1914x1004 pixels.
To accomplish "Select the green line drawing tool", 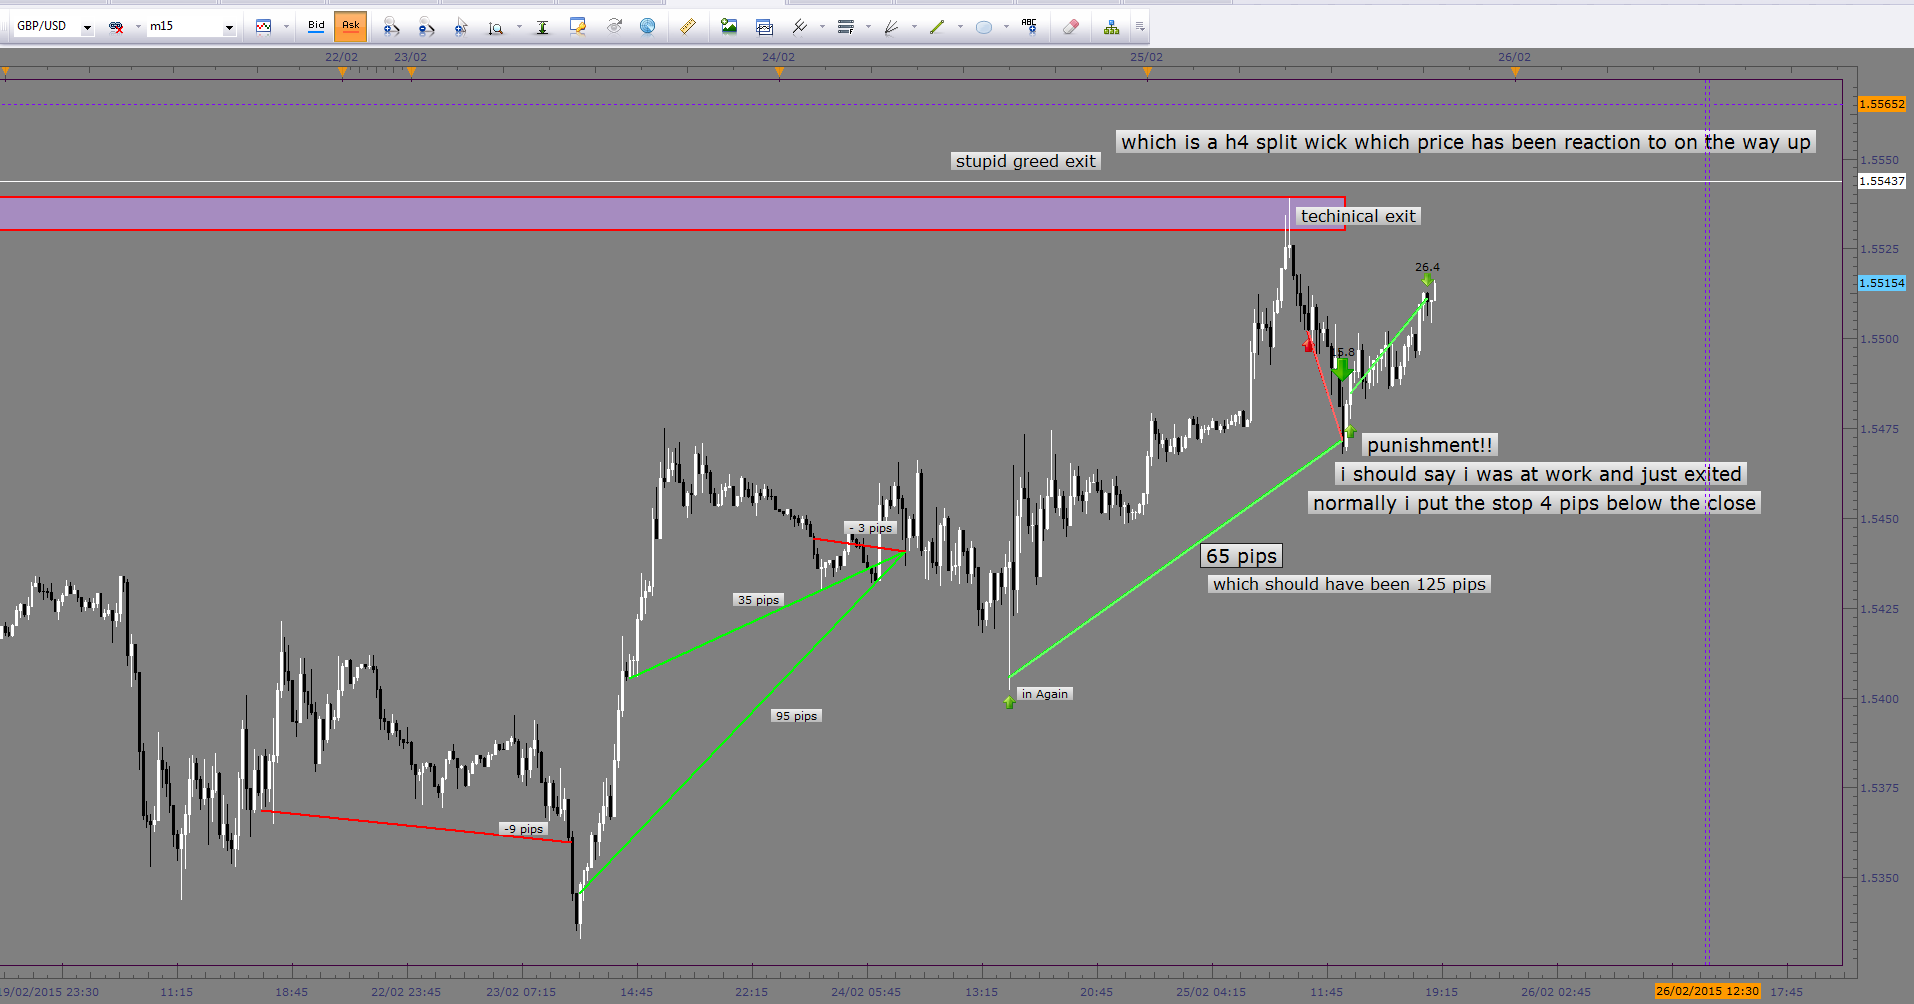I will [x=937, y=27].
